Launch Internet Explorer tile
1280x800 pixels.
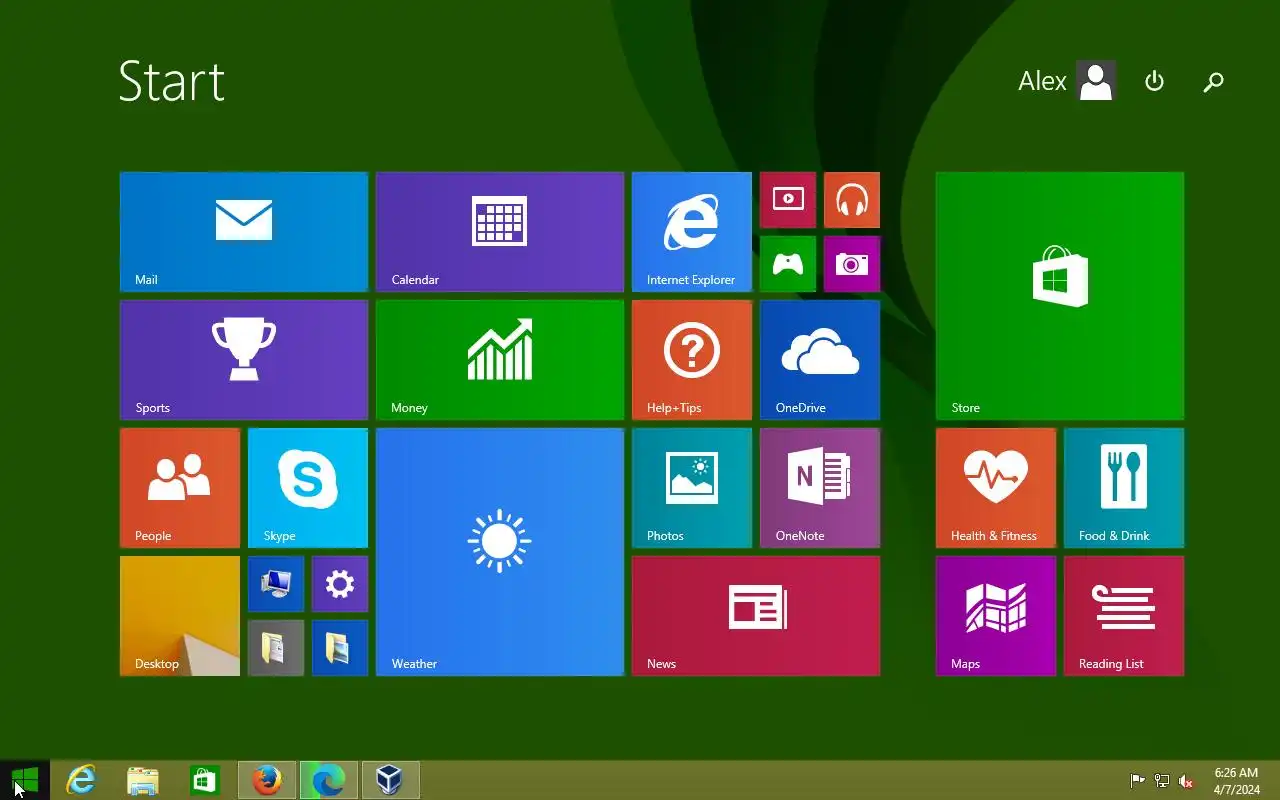(692, 232)
